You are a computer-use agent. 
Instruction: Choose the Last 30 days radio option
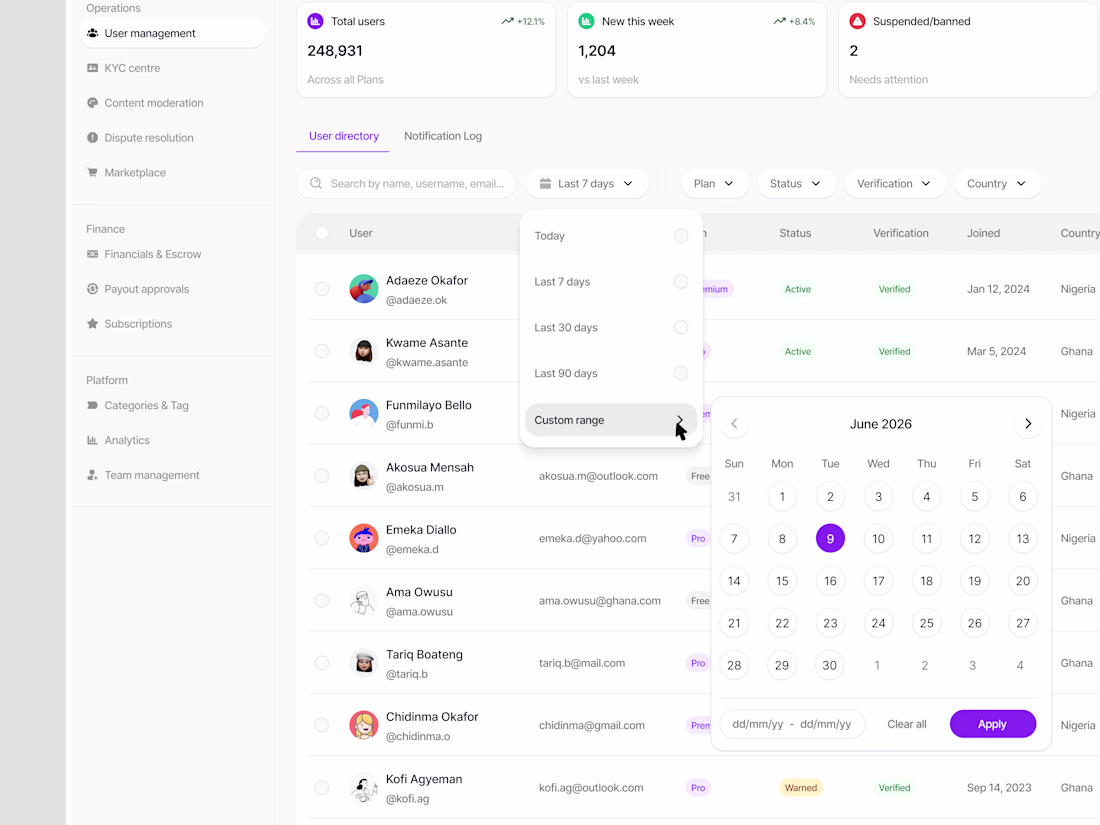point(680,328)
